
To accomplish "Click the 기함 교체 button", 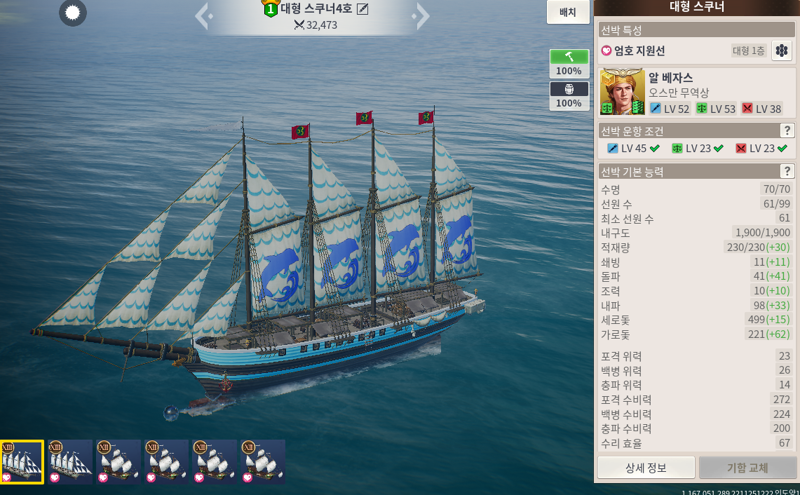I will pos(747,467).
